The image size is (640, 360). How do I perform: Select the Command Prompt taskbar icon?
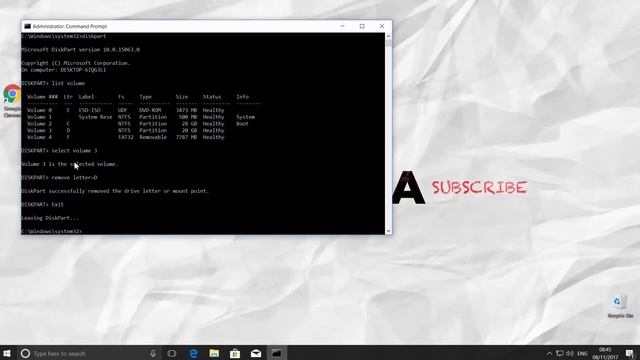click(x=277, y=353)
